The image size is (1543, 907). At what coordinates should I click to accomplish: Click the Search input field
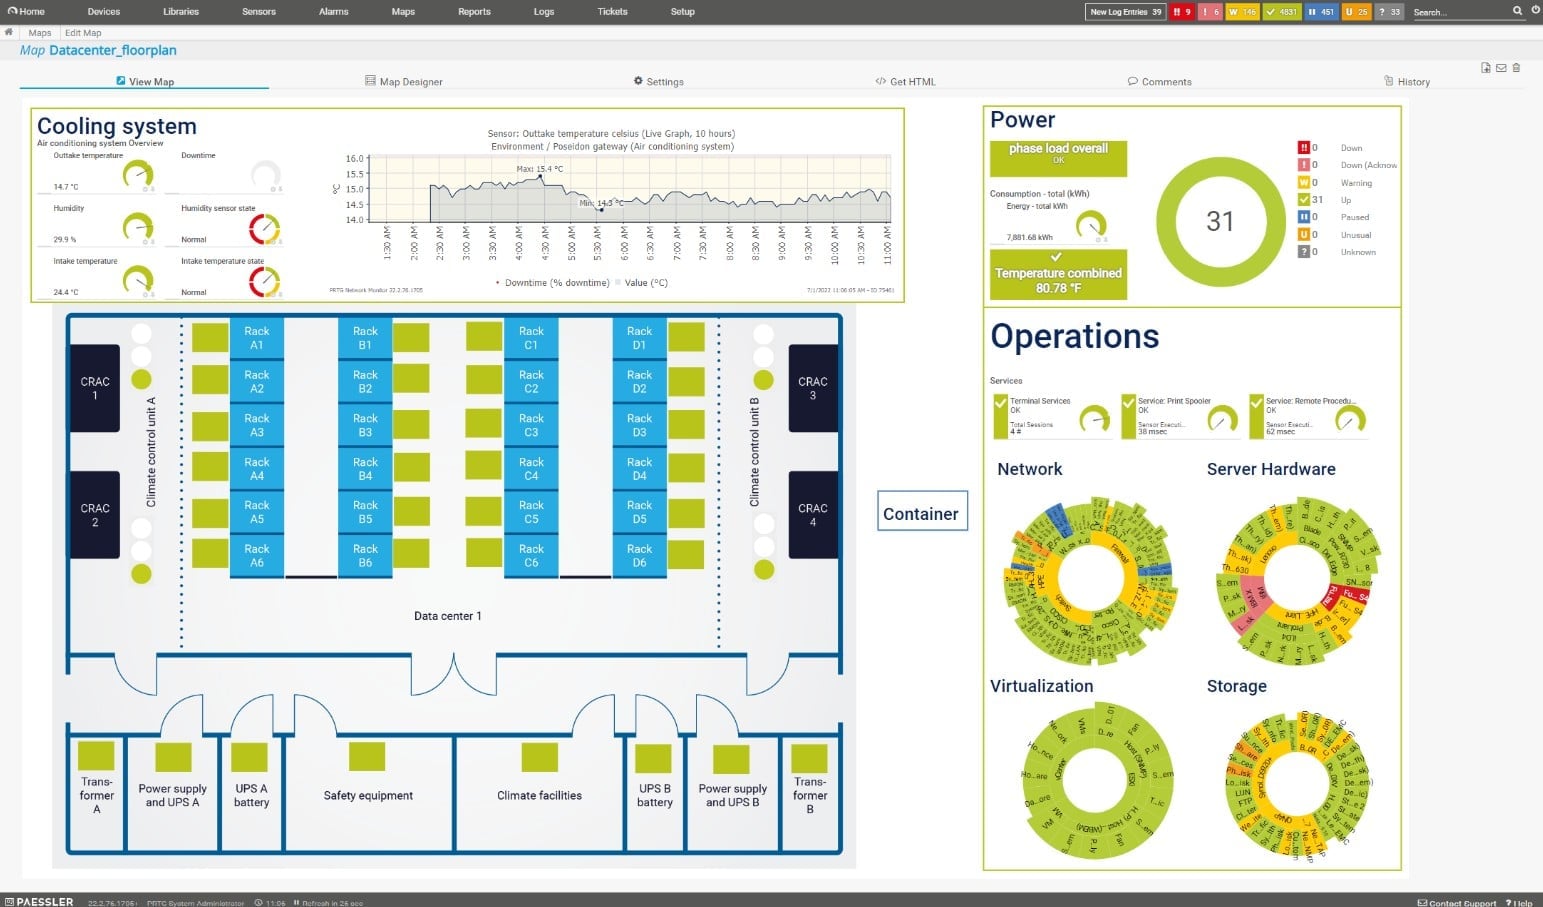coord(1460,12)
